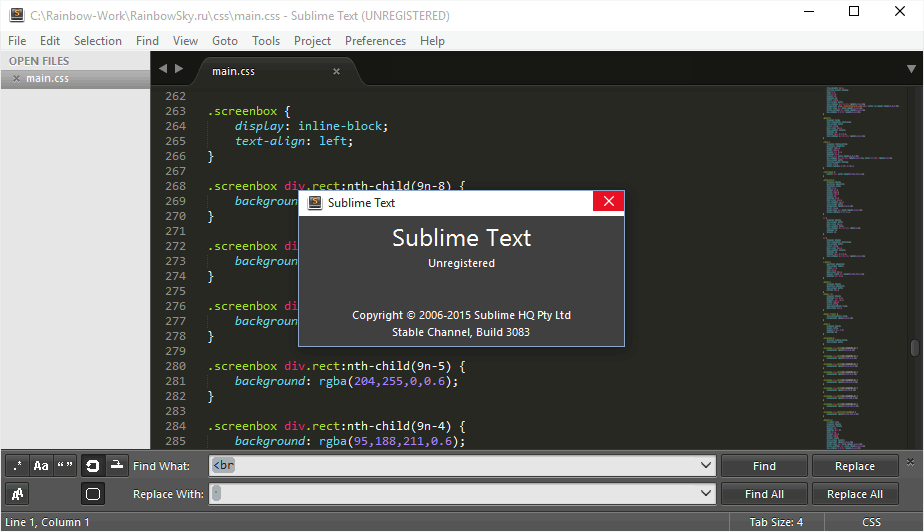Open CSS syntax selector in status bar

click(x=872, y=522)
